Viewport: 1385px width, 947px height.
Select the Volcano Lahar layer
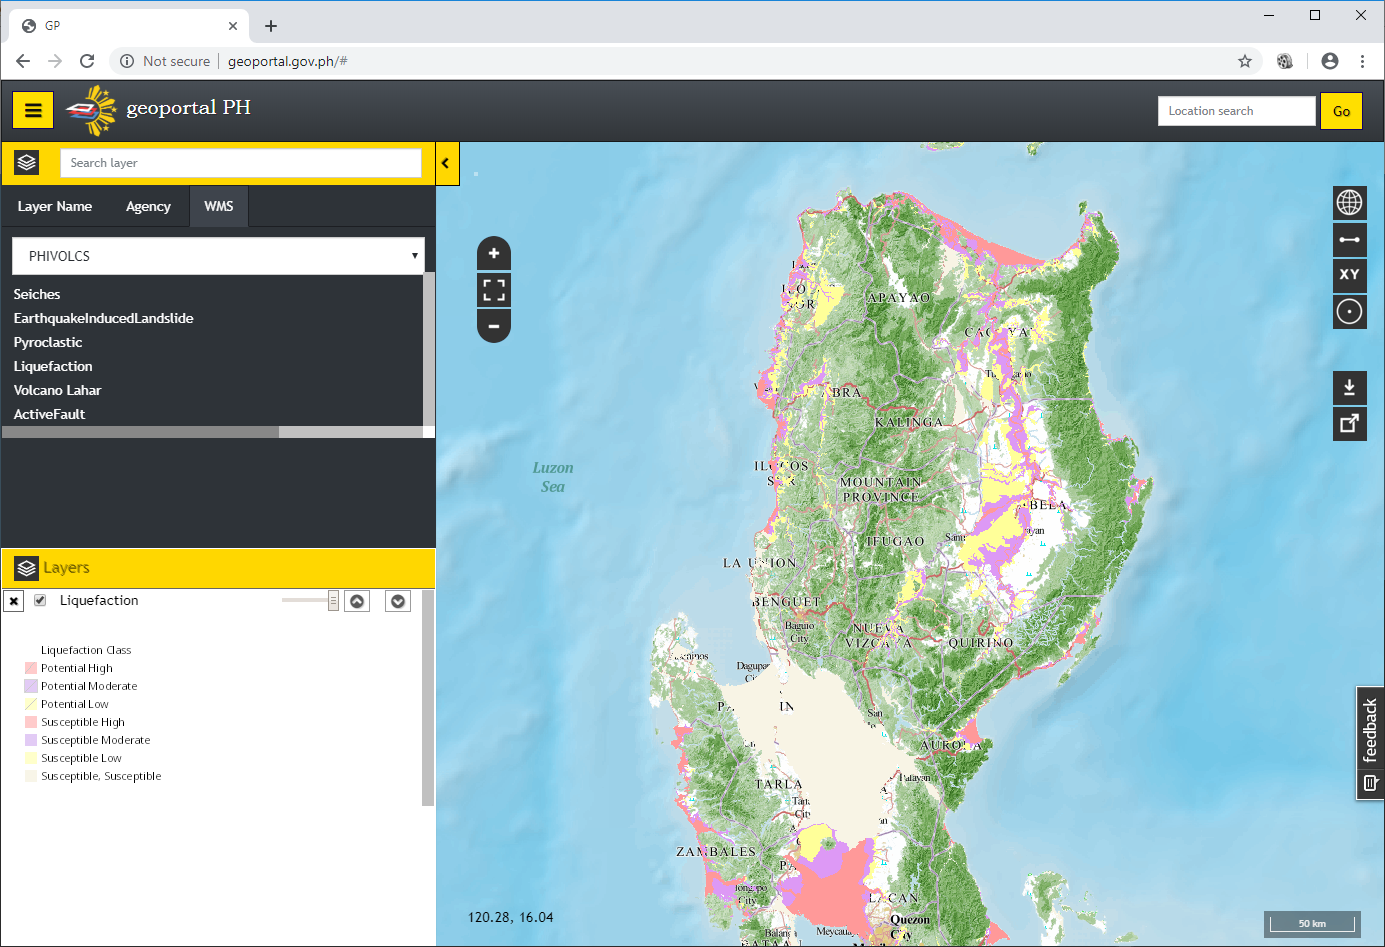point(58,390)
